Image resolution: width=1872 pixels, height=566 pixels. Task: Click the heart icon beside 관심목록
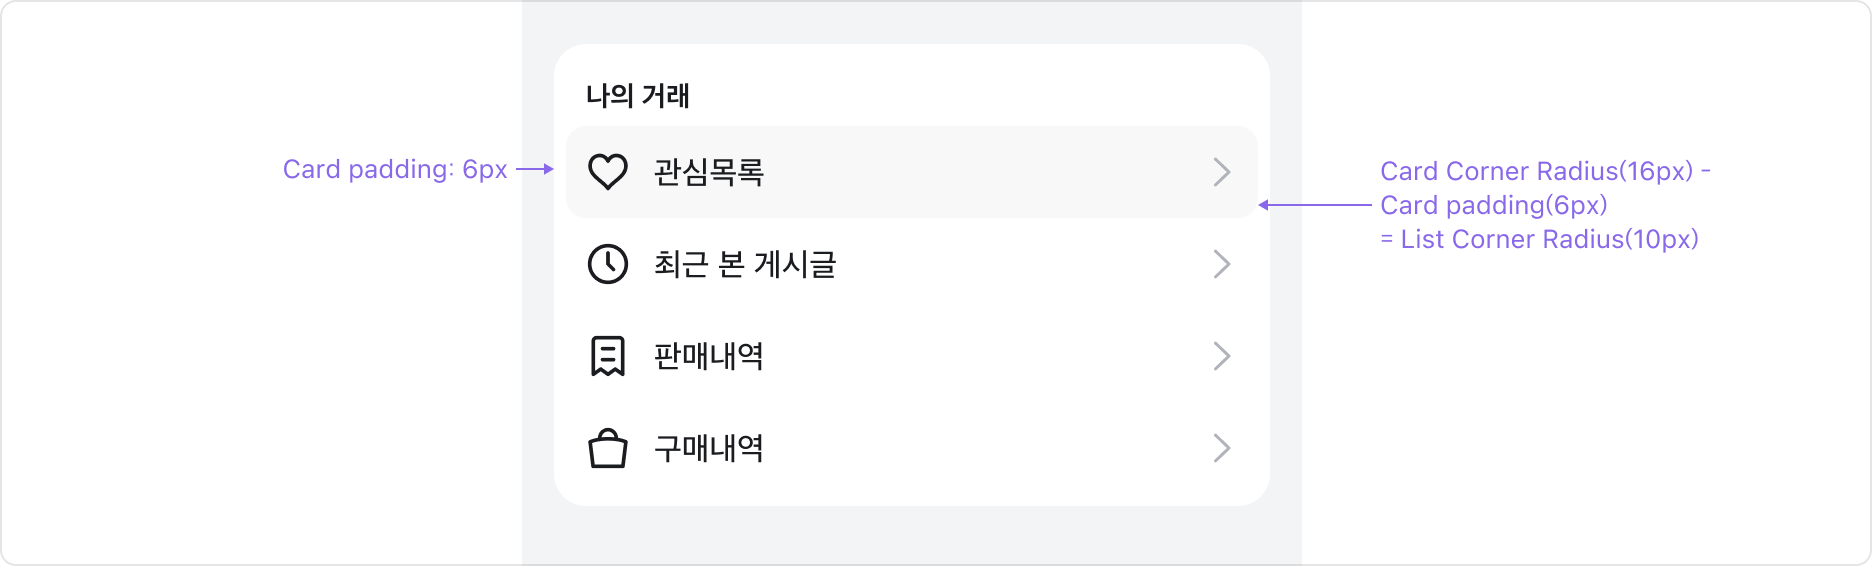pos(607,172)
